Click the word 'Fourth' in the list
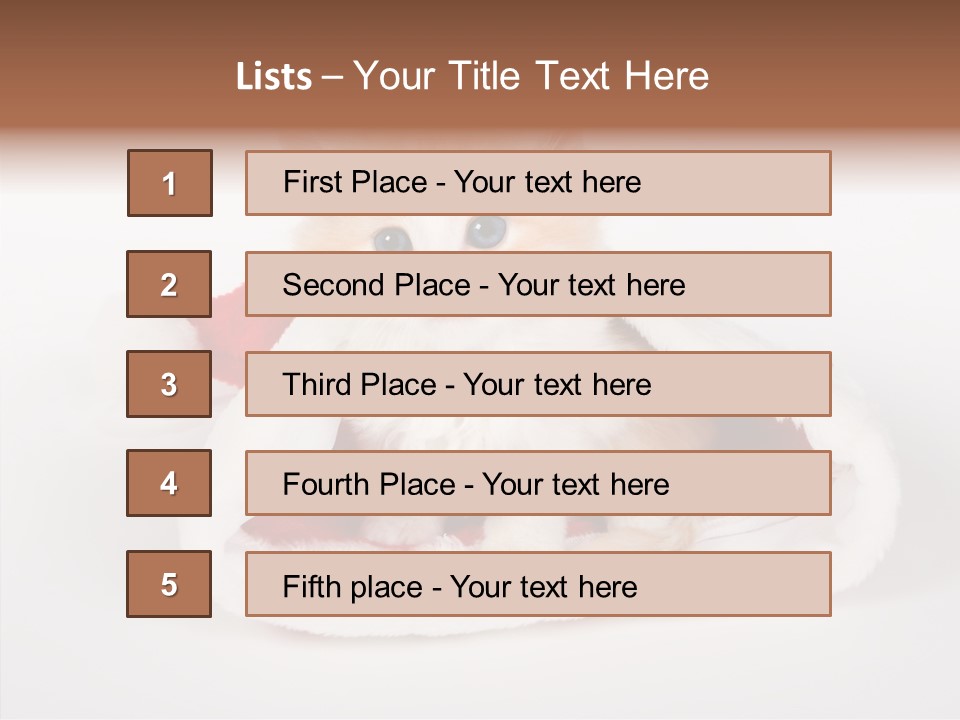960x720 pixels. [x=326, y=484]
